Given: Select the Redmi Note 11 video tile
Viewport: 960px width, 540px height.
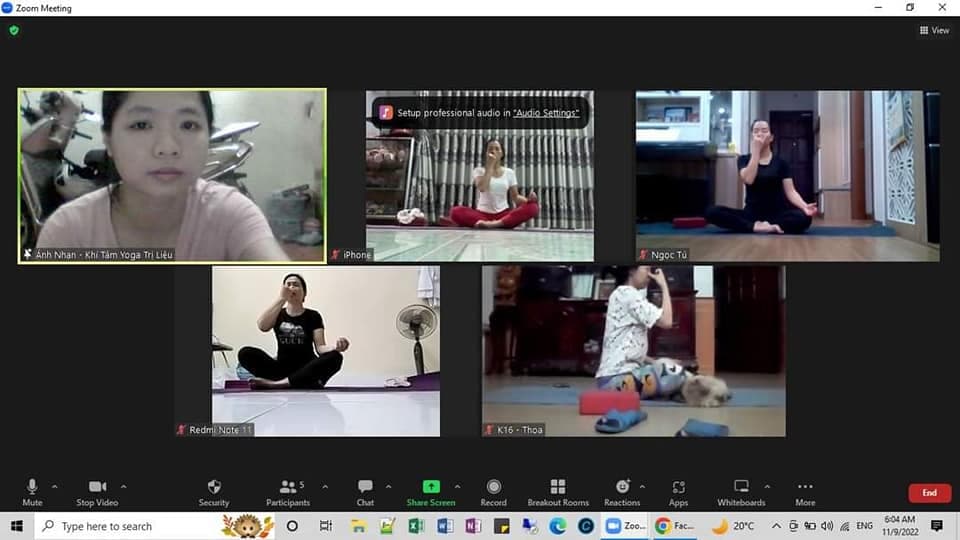Looking at the screenshot, I should pyautogui.click(x=326, y=351).
